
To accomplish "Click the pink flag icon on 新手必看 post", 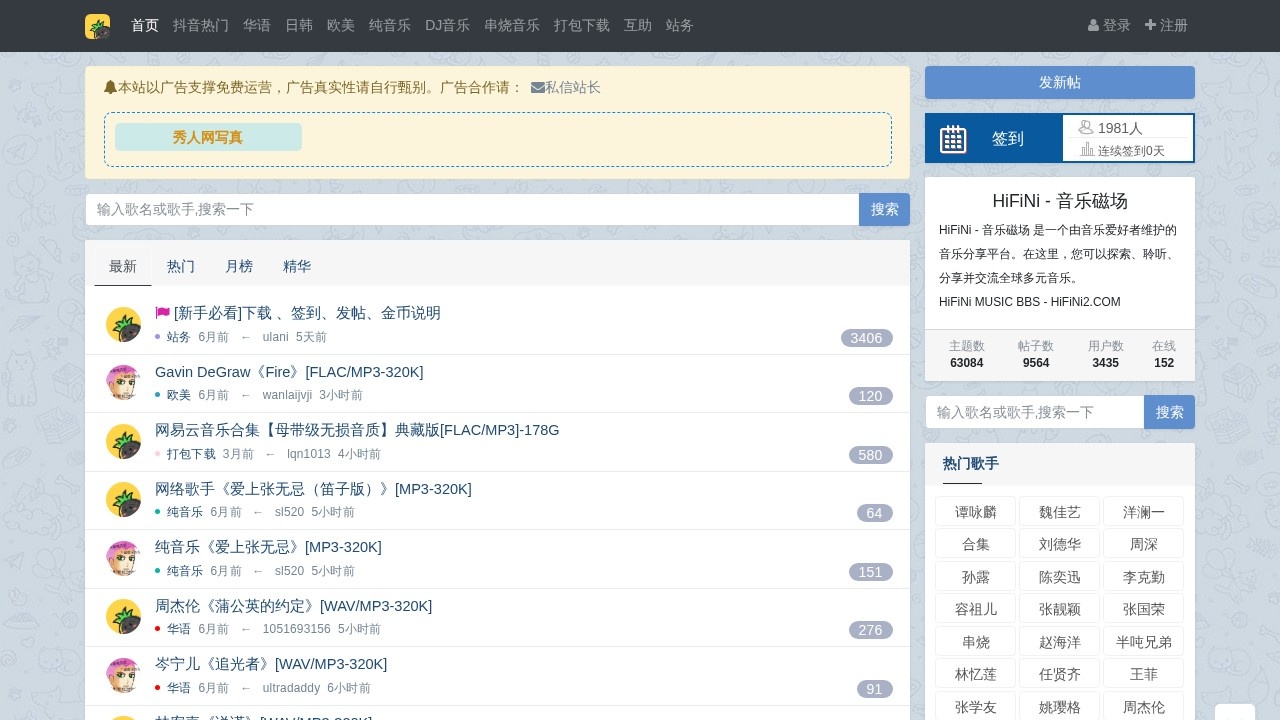I will pos(162,313).
